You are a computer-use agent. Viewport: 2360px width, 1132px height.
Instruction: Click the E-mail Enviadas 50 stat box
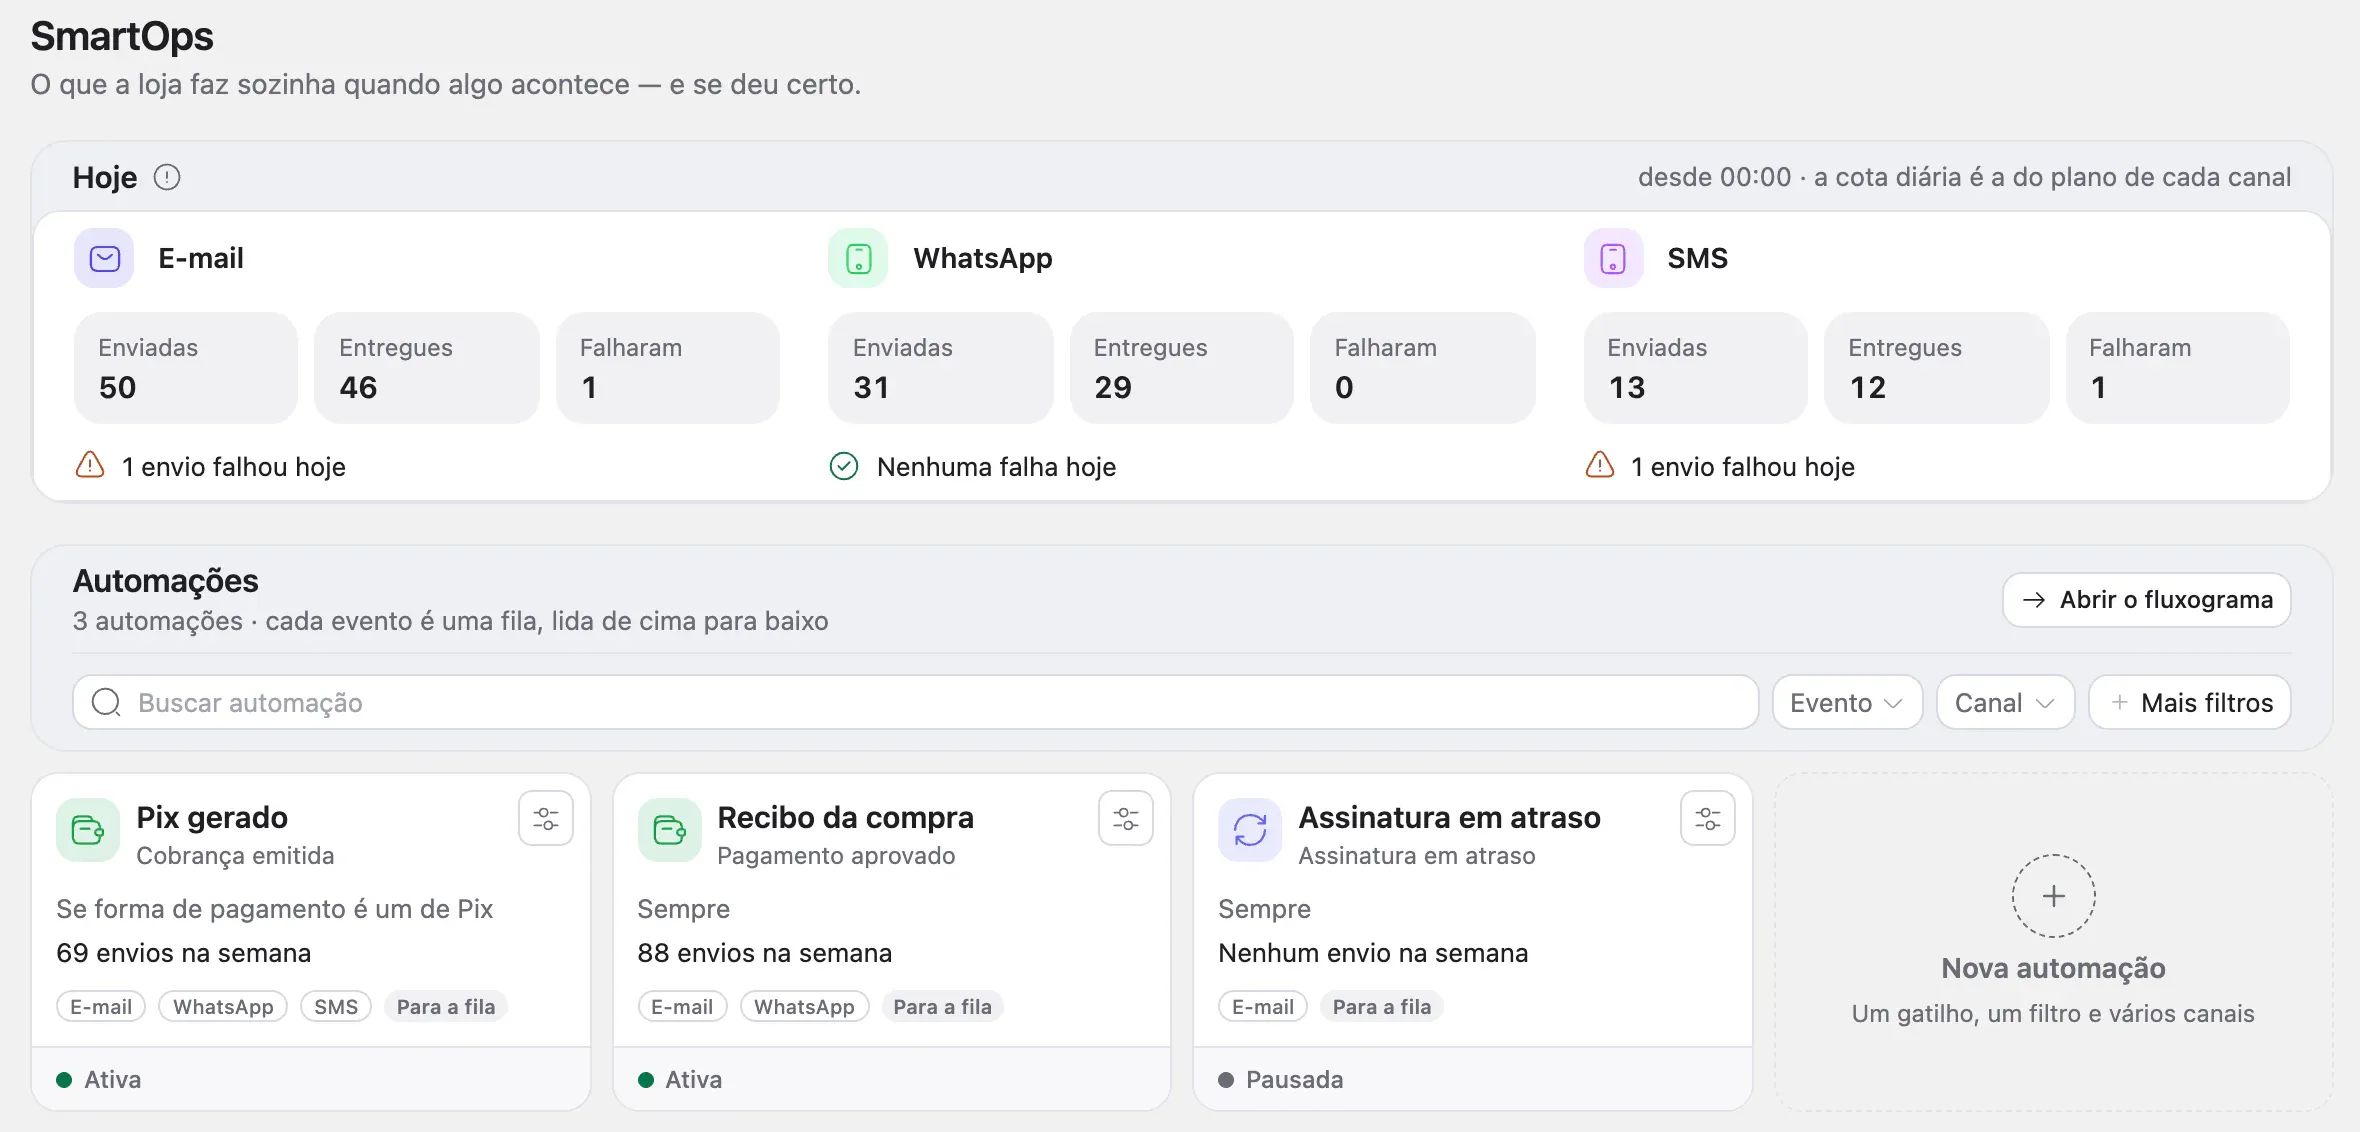186,368
